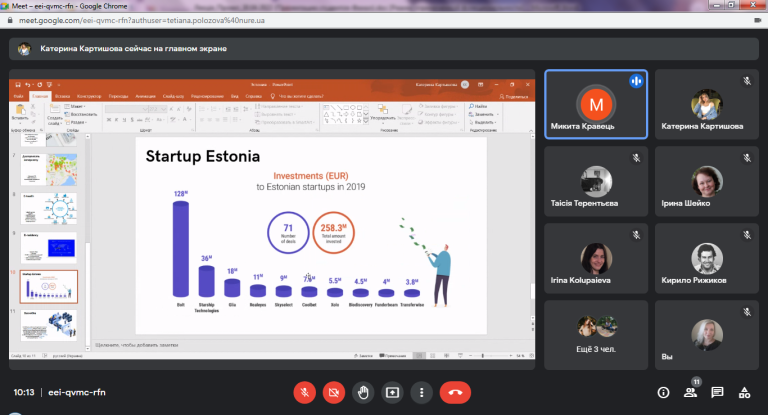The height and width of the screenshot is (415, 768).
Task: Switch to the Рецензирование ribbon tab
Action: [x=207, y=97]
